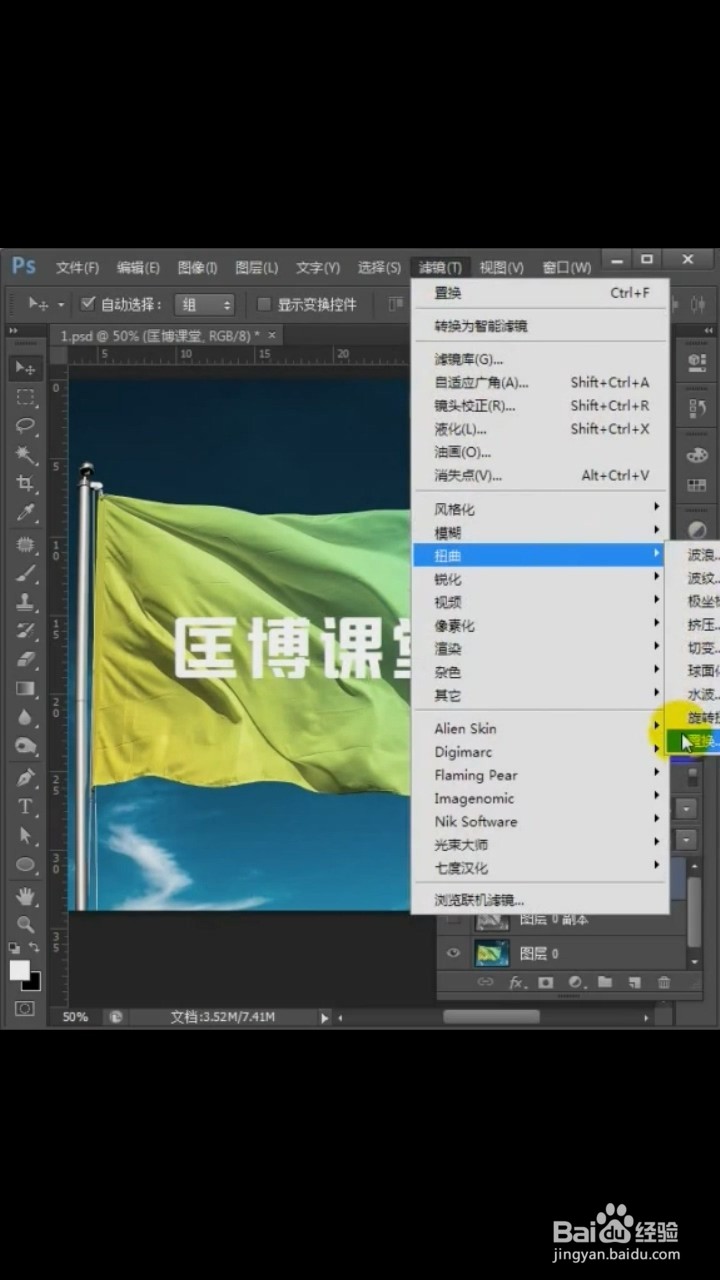The image size is (720, 1280).
Task: Open the 文件(F) menu
Action: coord(77,267)
